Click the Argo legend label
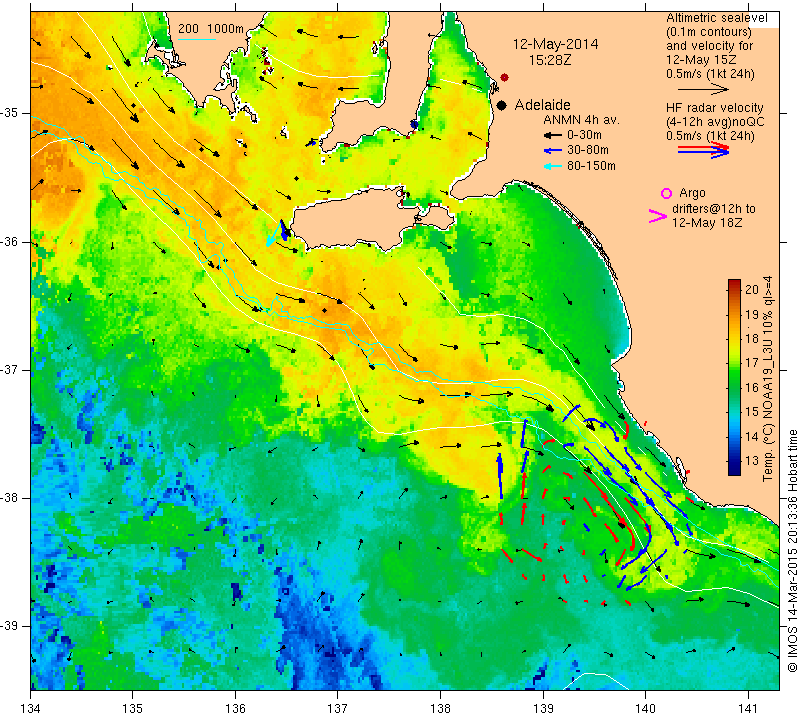 tap(692, 193)
